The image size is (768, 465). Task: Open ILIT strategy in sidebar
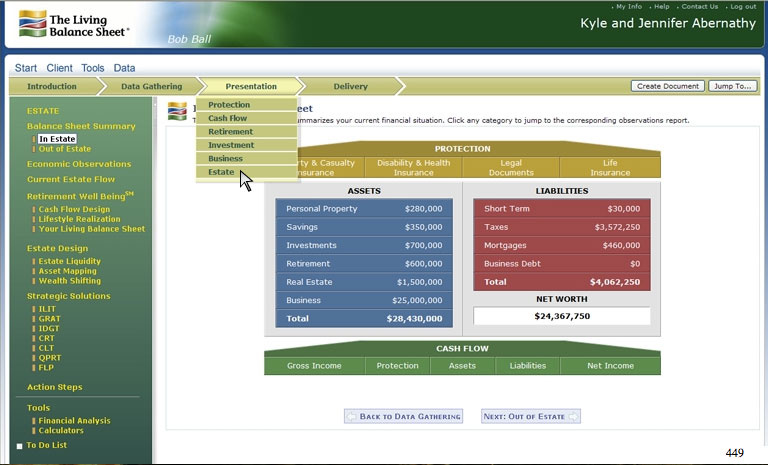[47, 309]
